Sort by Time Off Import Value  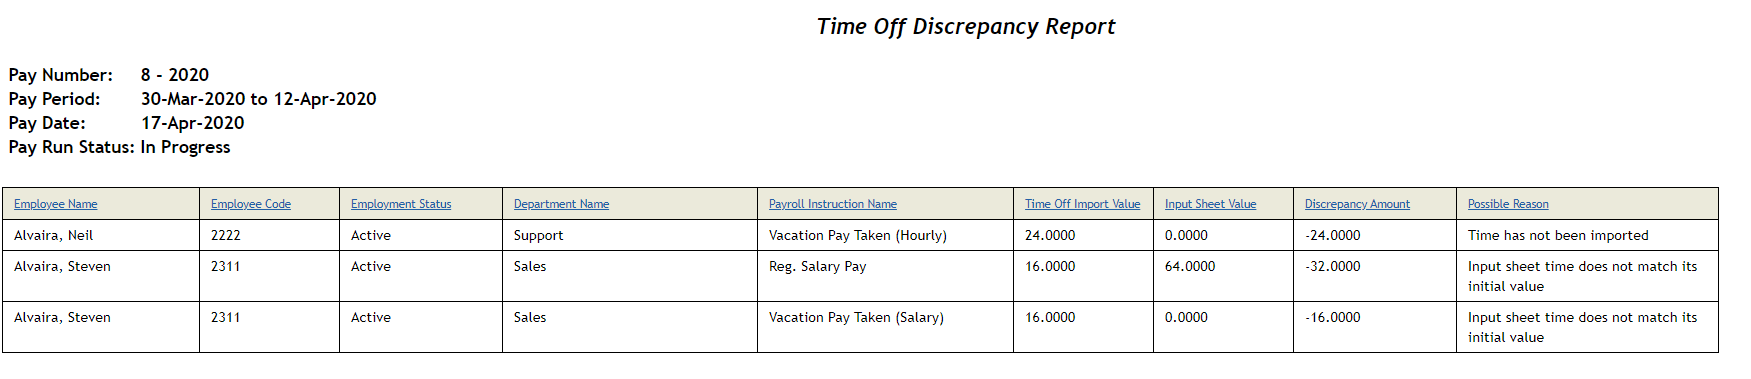point(1082,204)
